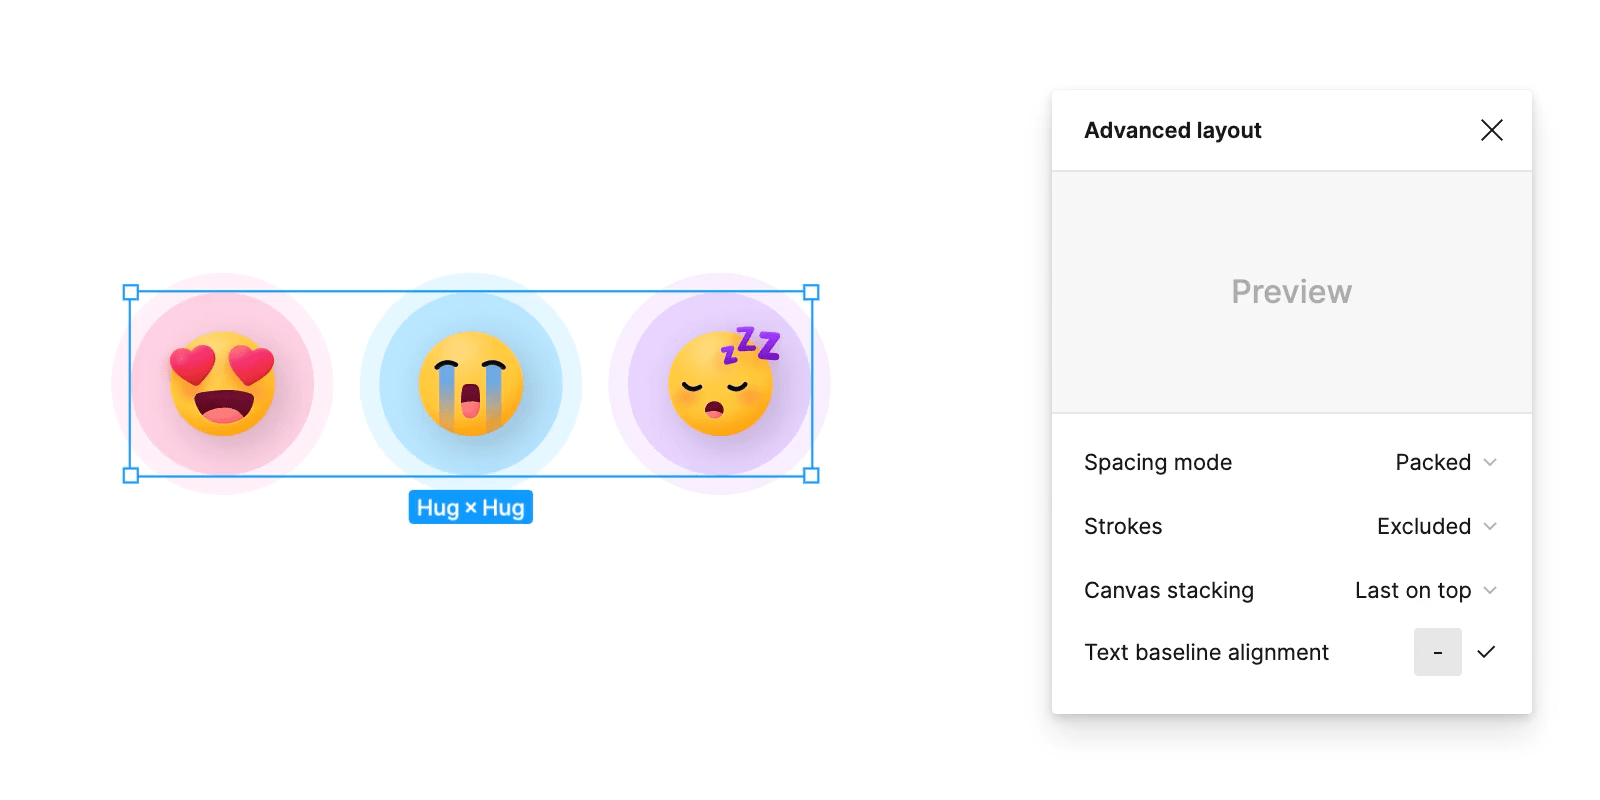This screenshot has width=1600, height=800.
Task: Expand Spacing mode chevron arrow
Action: 1490,462
